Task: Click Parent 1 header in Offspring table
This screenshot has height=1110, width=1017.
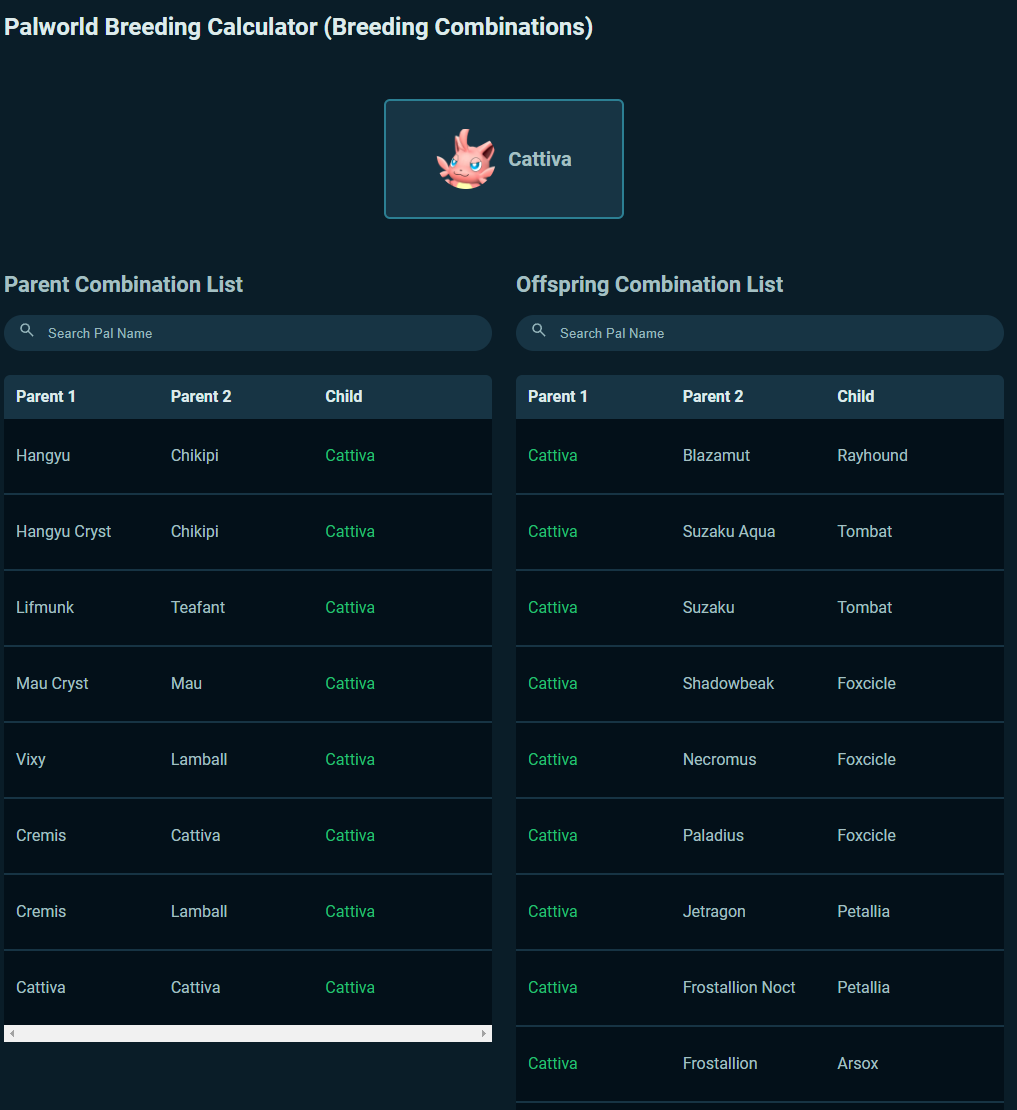Action: click(x=558, y=396)
